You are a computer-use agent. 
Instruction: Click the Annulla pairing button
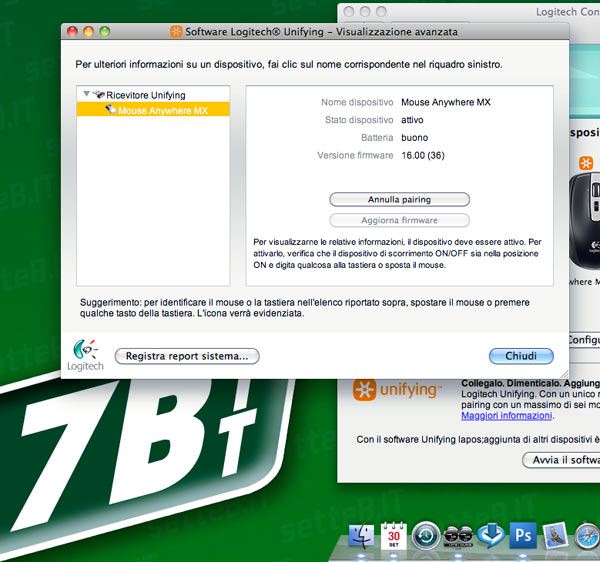[x=399, y=200]
